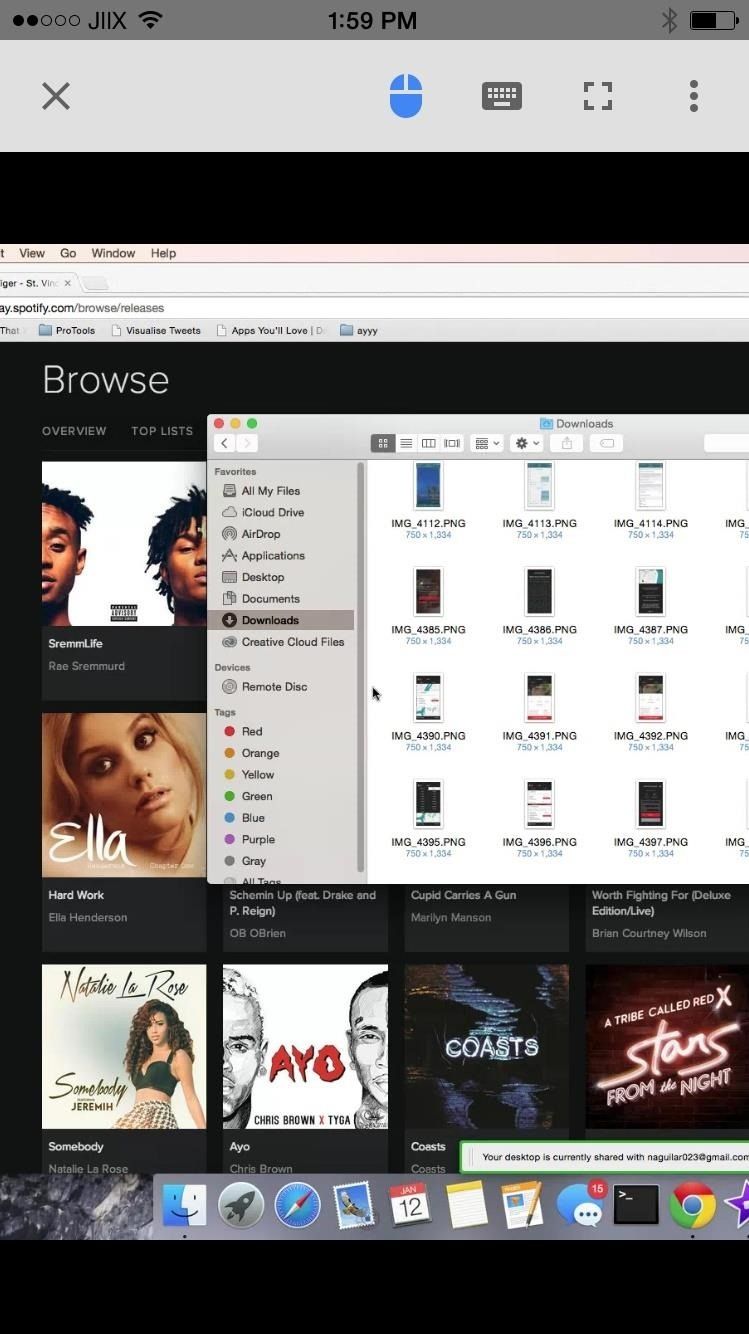Open the Window menu in menu bar
The width and height of the screenshot is (749, 1334).
[113, 253]
